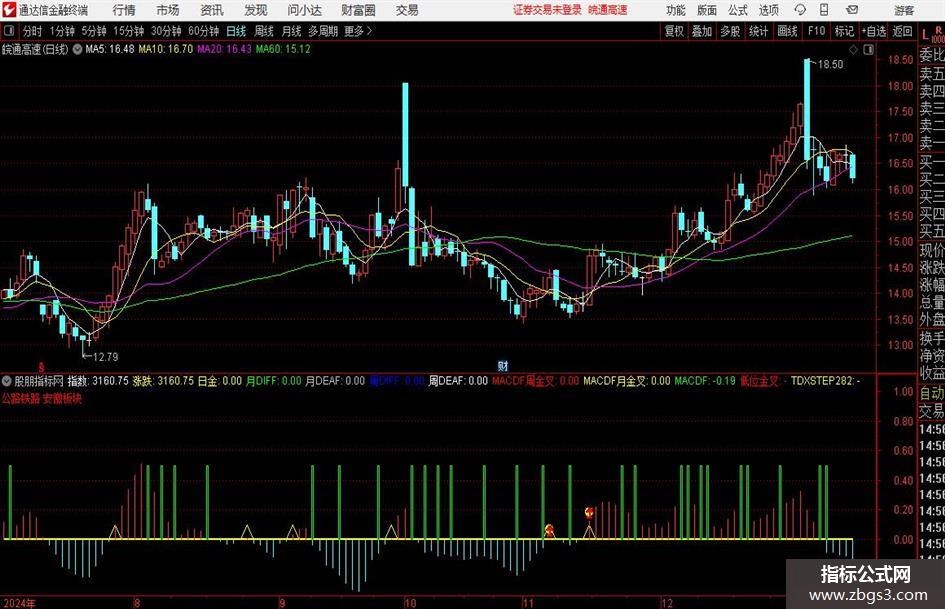Click the L indicator in the right panel
This screenshot has width=945, height=609.
(x=925, y=34)
